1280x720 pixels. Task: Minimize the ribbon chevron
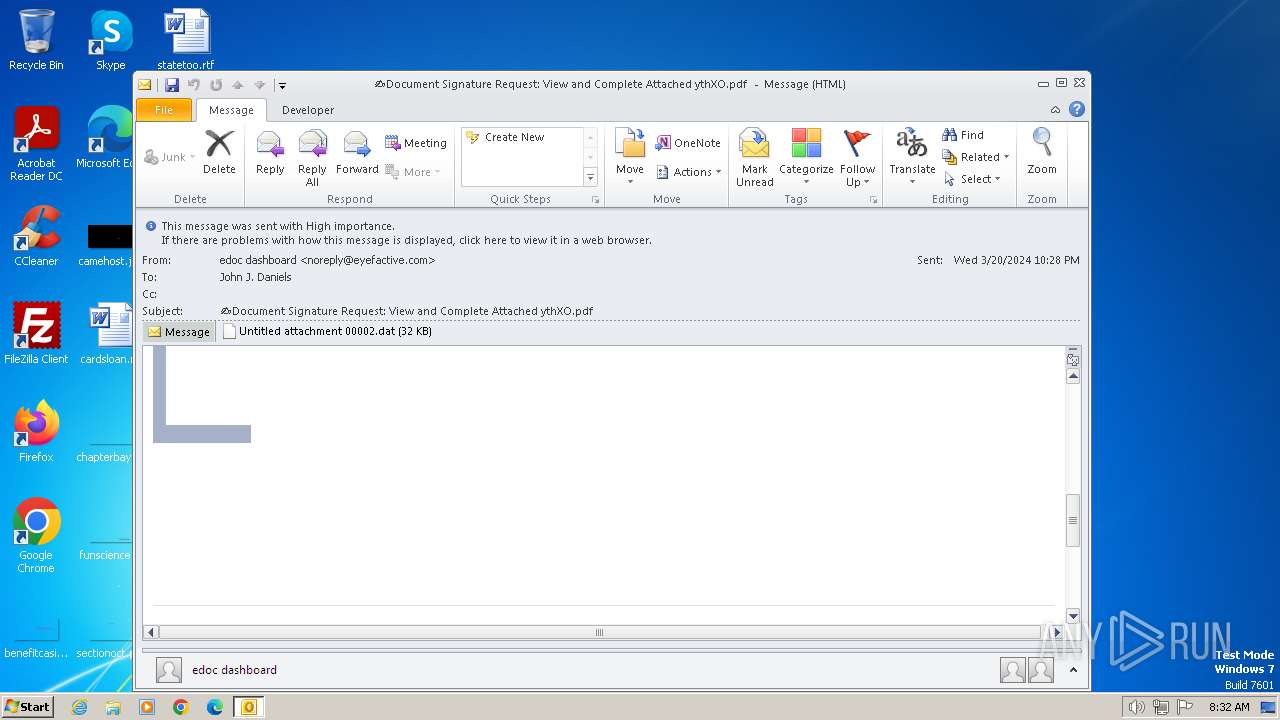[x=1055, y=110]
